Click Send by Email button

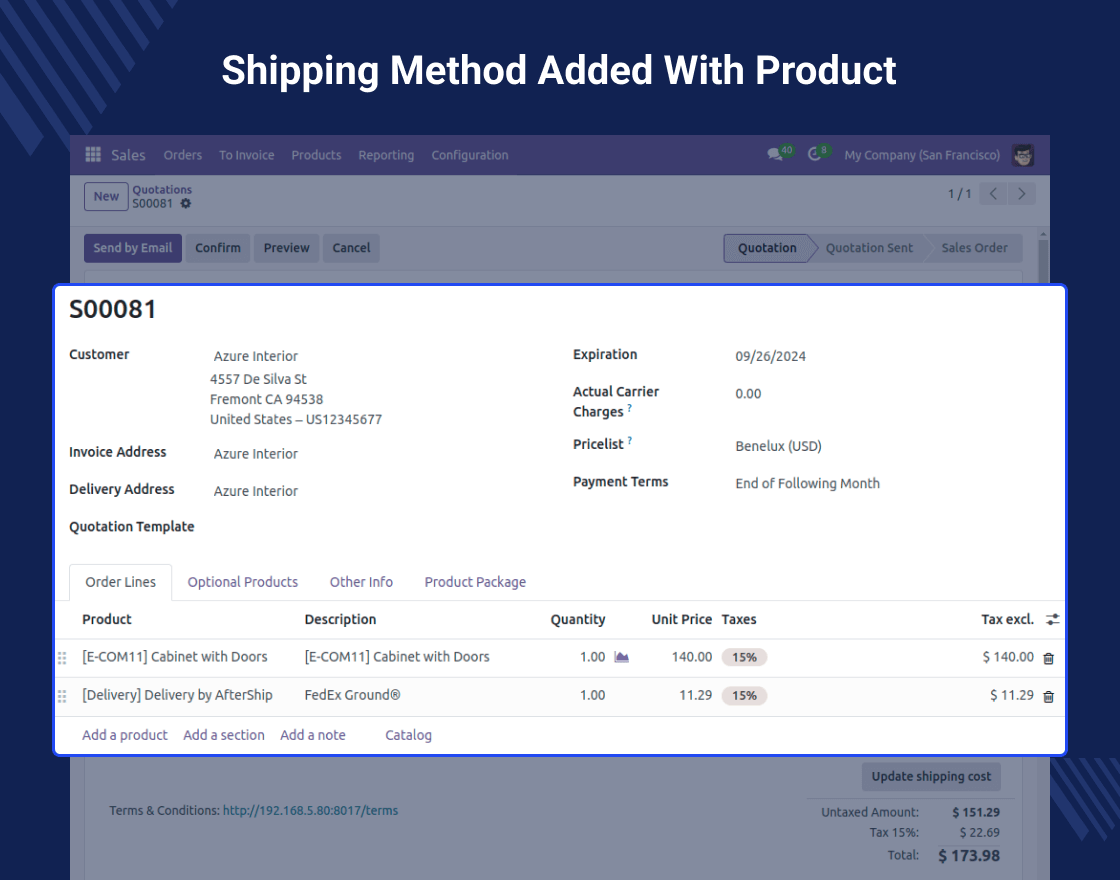tap(133, 248)
